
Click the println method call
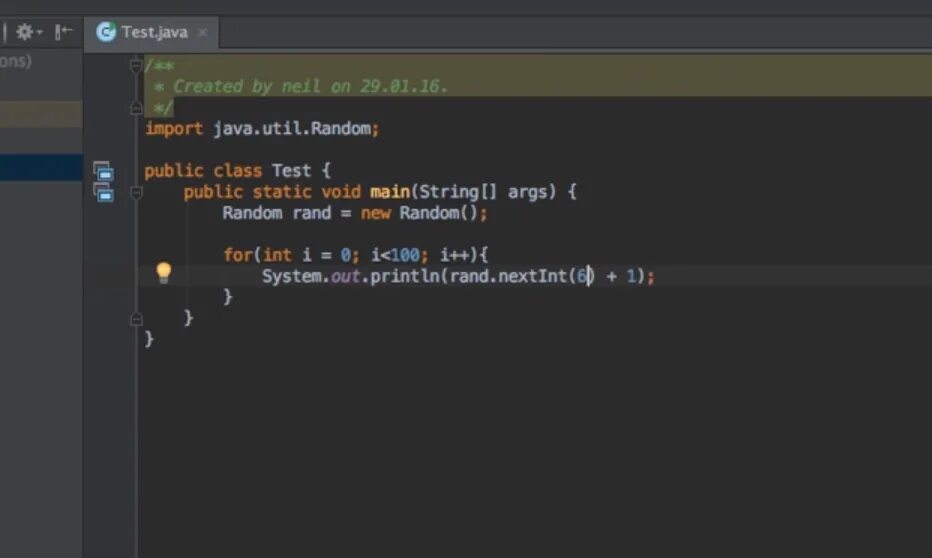tap(404, 276)
